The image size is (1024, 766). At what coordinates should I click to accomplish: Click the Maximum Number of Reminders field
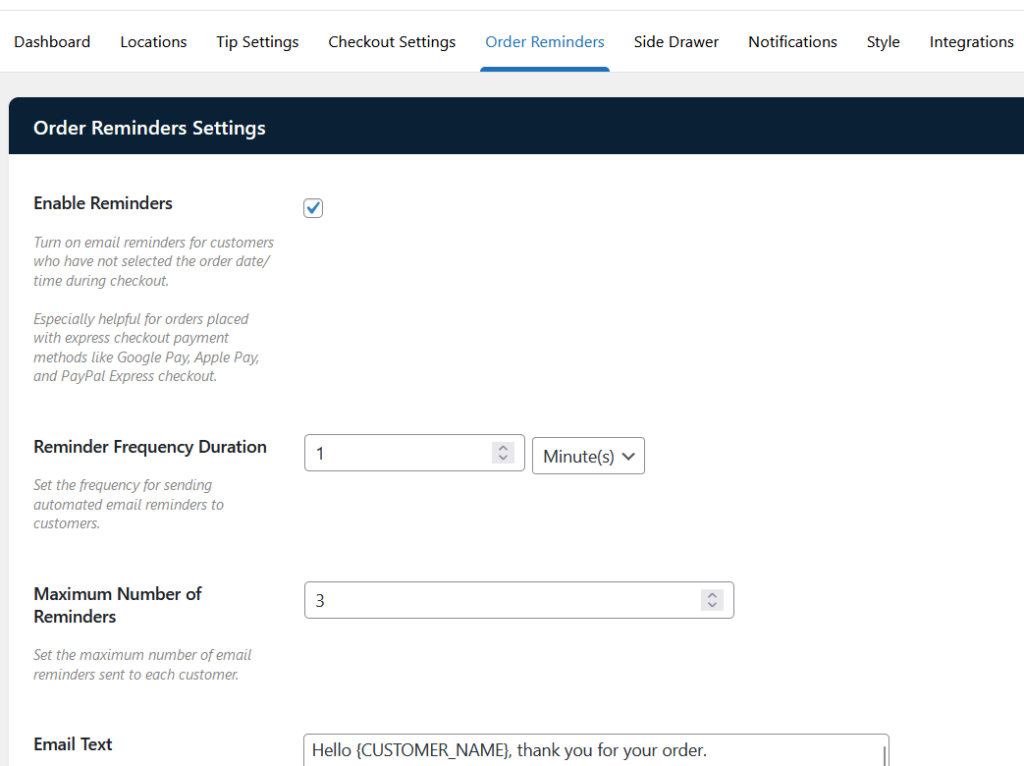(500, 600)
